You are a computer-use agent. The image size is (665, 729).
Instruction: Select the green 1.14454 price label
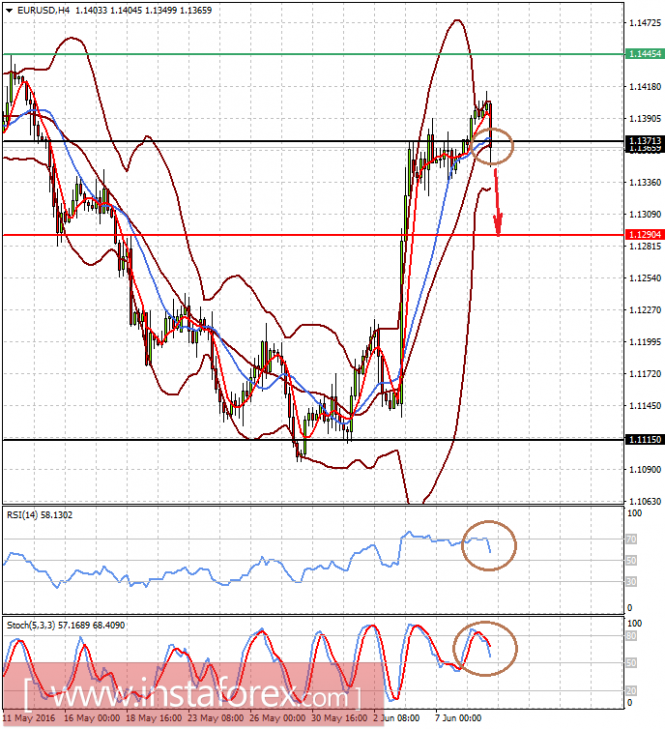(644, 54)
